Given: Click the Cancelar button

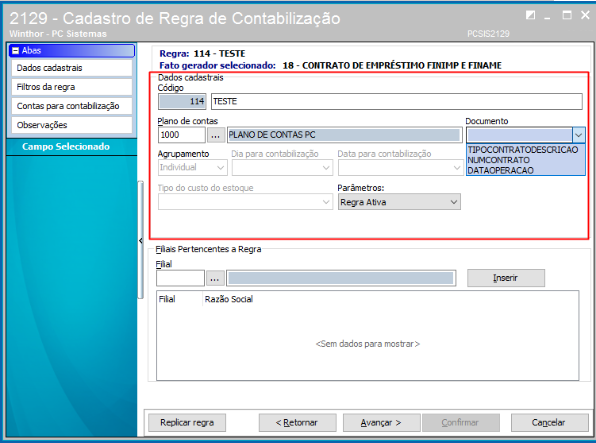Looking at the screenshot, I should pyautogui.click(x=549, y=422).
